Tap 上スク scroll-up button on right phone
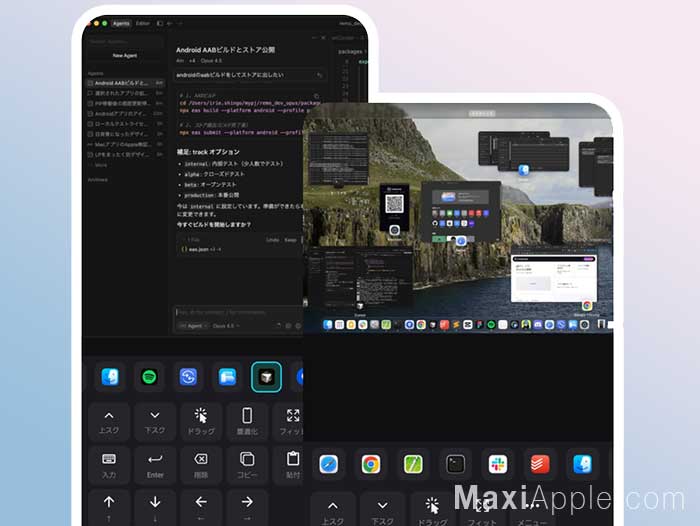This screenshot has height=526, width=700. [x=333, y=510]
